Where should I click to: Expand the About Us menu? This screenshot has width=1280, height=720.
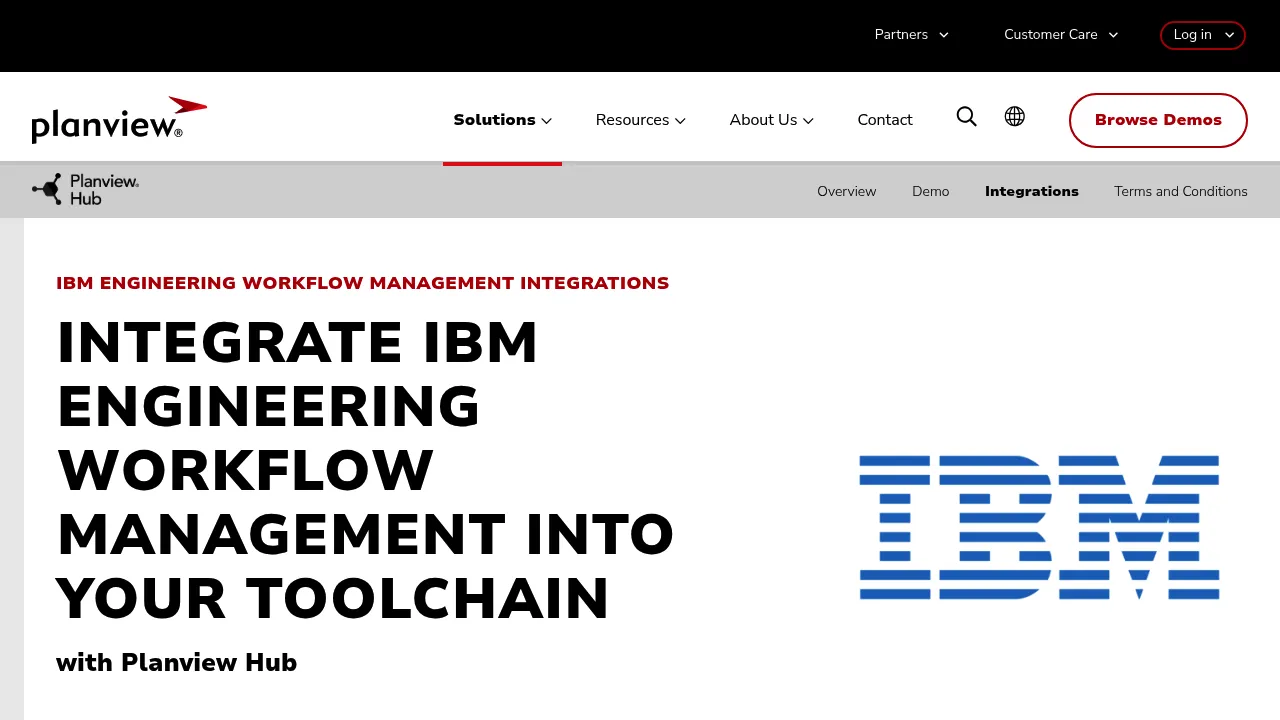(772, 120)
